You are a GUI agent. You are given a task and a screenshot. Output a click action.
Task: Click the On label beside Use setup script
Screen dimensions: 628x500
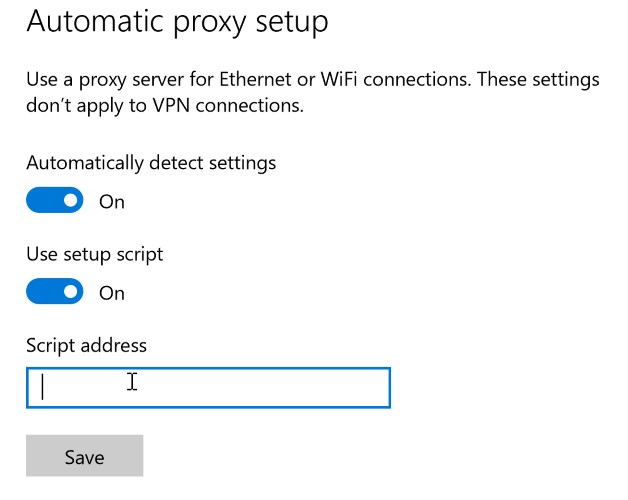coord(112,293)
